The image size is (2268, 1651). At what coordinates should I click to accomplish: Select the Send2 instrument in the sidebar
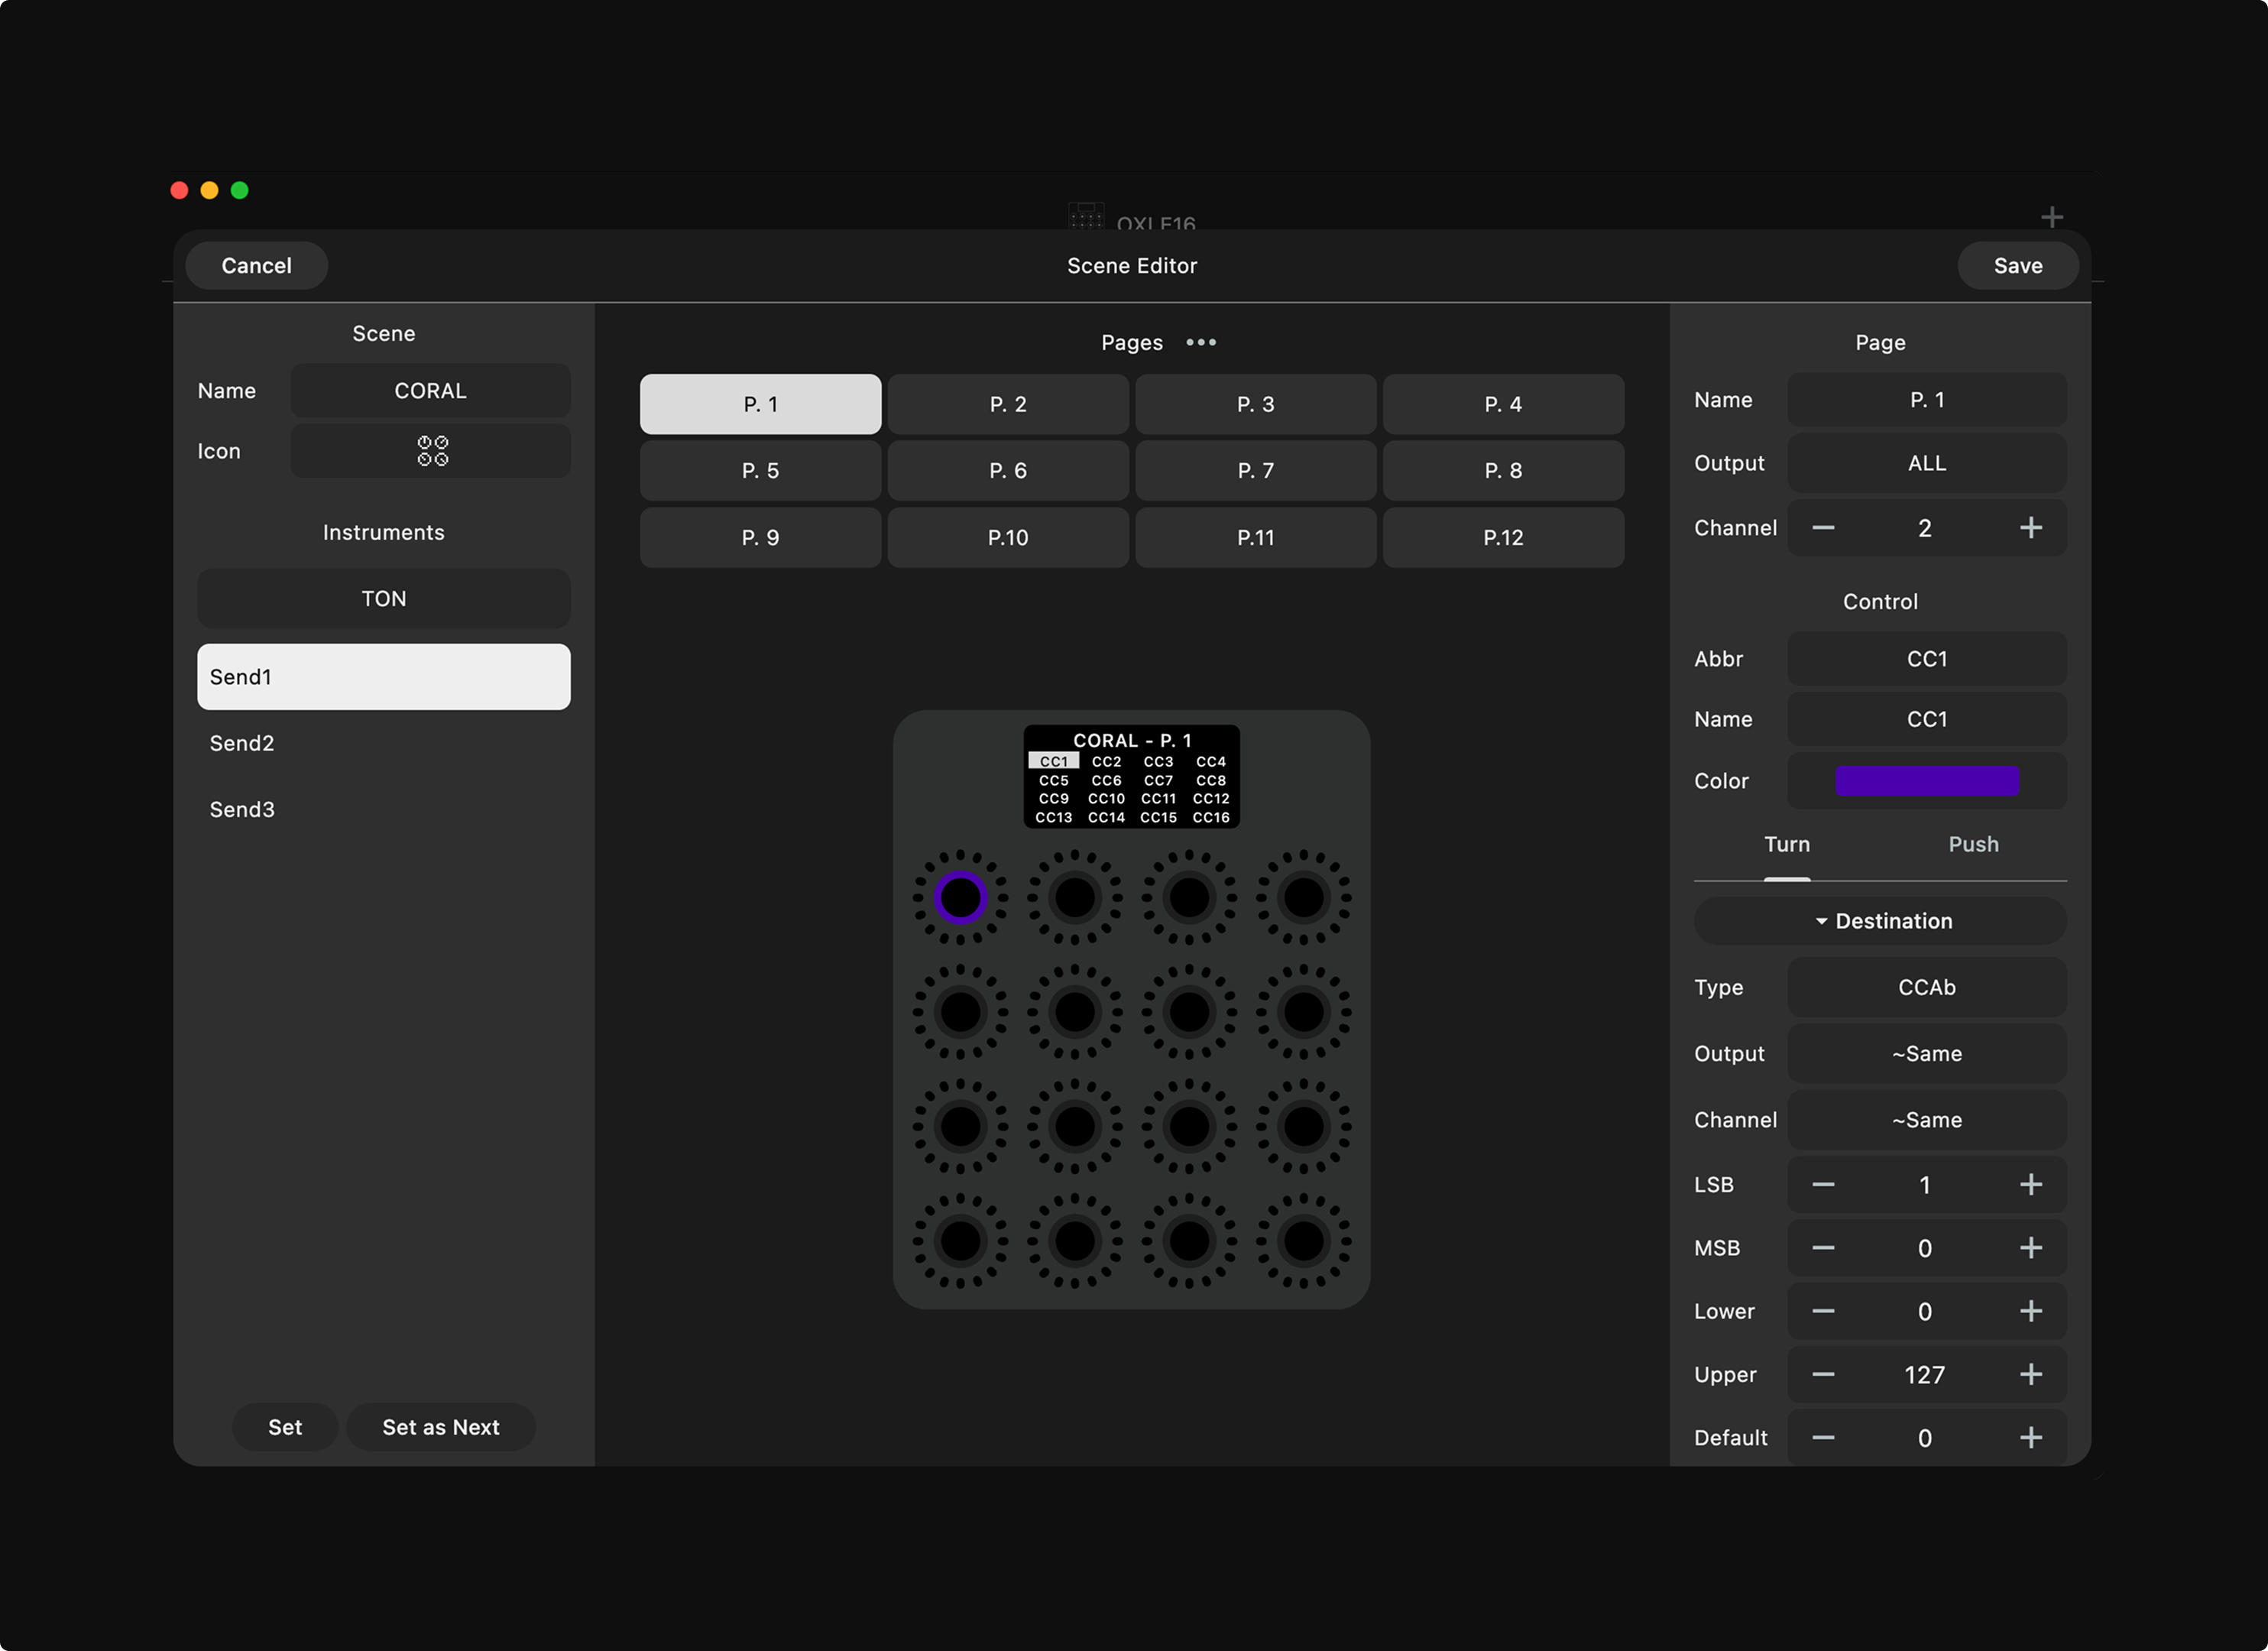(x=383, y=743)
